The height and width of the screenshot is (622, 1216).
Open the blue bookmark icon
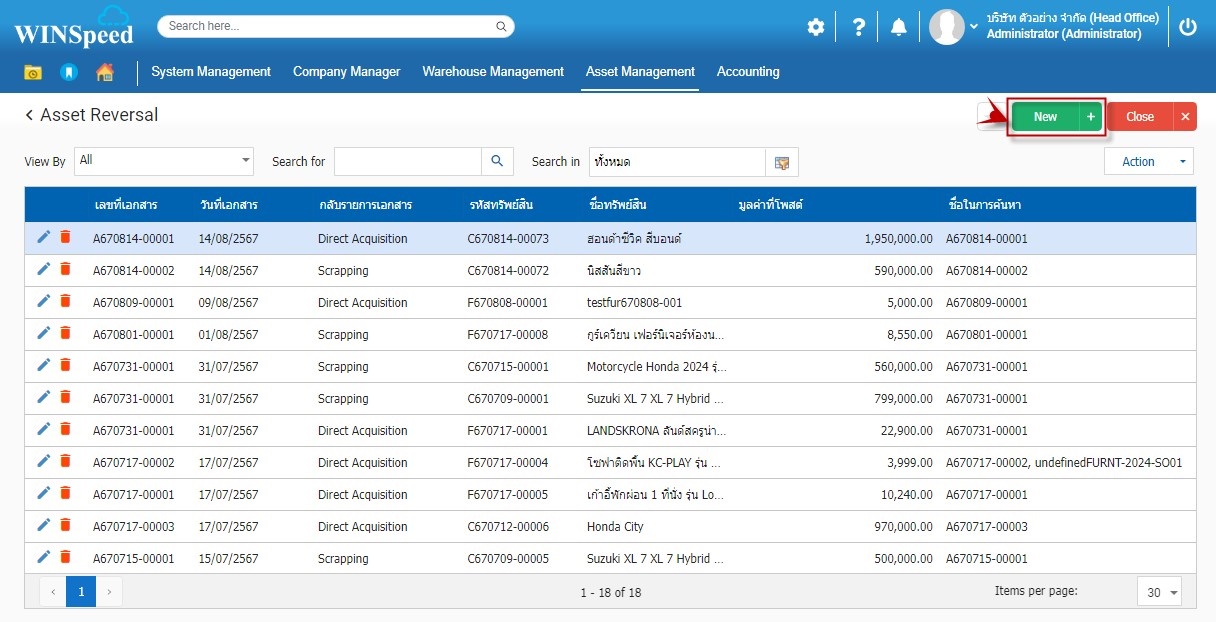coord(68,72)
